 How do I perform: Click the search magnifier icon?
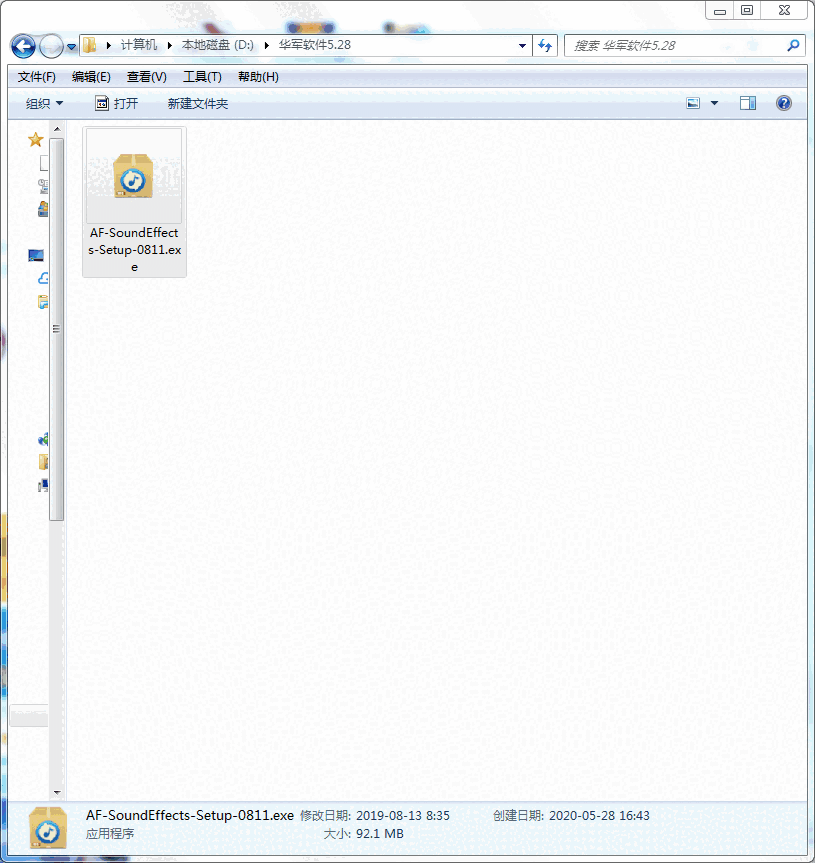pyautogui.click(x=793, y=46)
